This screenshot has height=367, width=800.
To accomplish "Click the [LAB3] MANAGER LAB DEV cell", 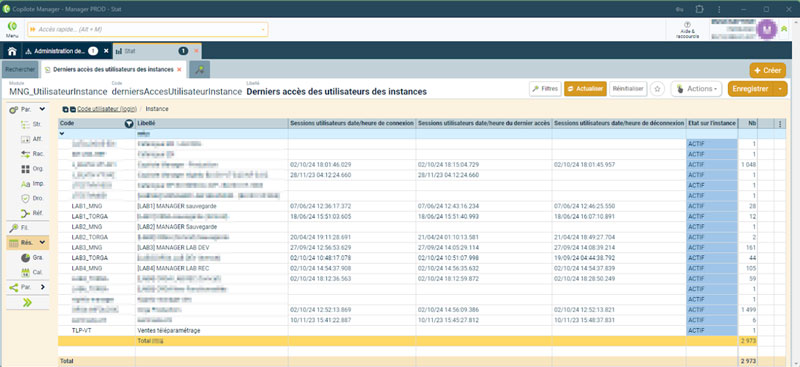I will (x=212, y=248).
